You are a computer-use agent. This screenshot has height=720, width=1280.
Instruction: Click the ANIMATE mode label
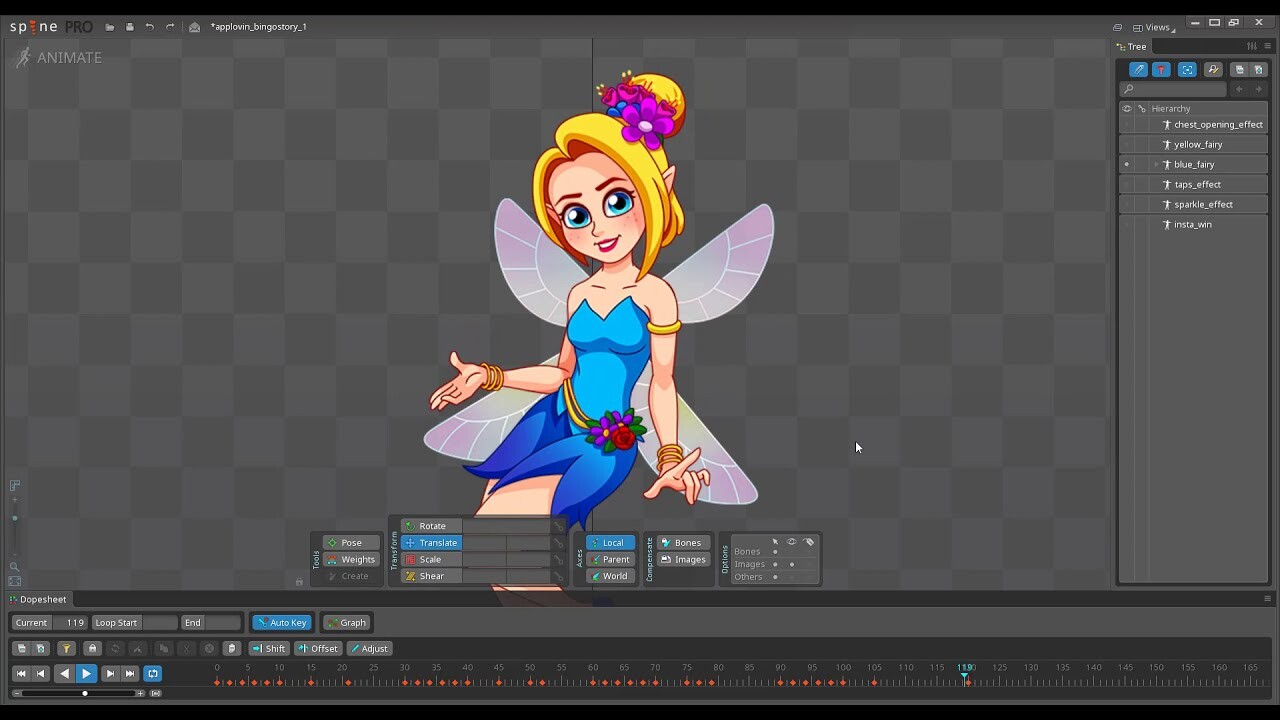tap(69, 57)
